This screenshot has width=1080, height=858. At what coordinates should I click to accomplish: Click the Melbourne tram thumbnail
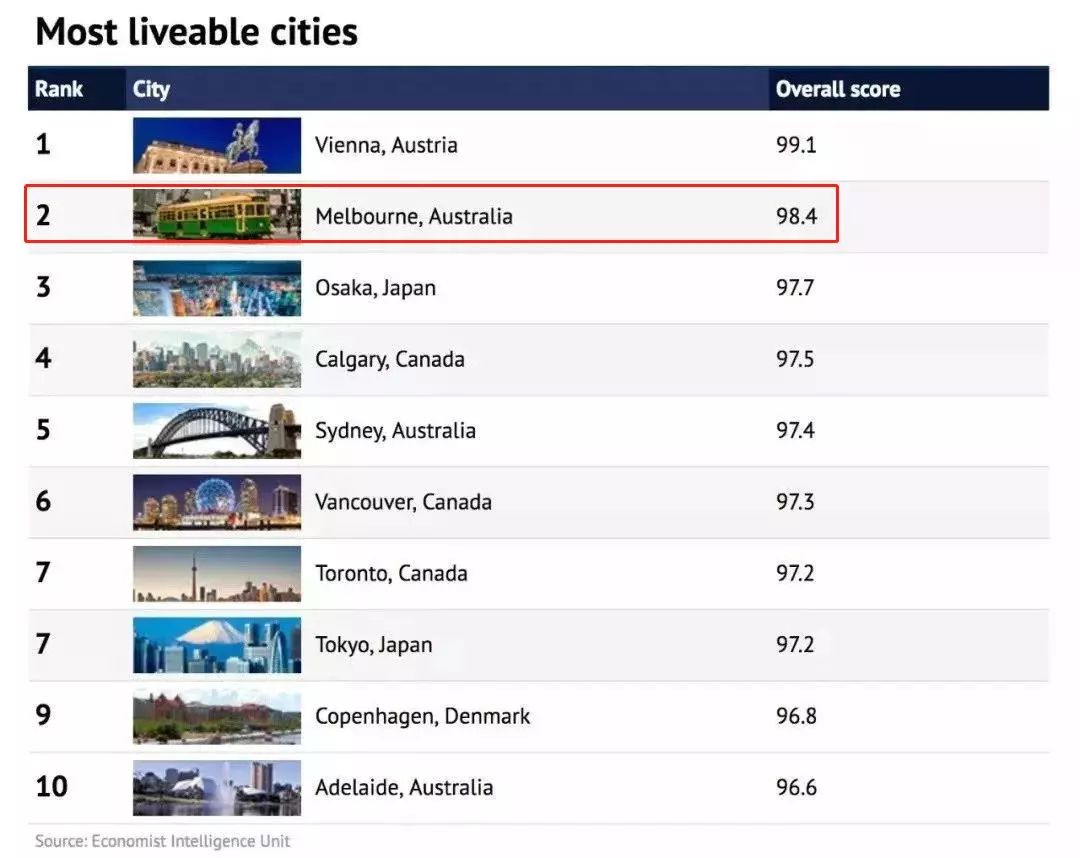click(x=216, y=216)
